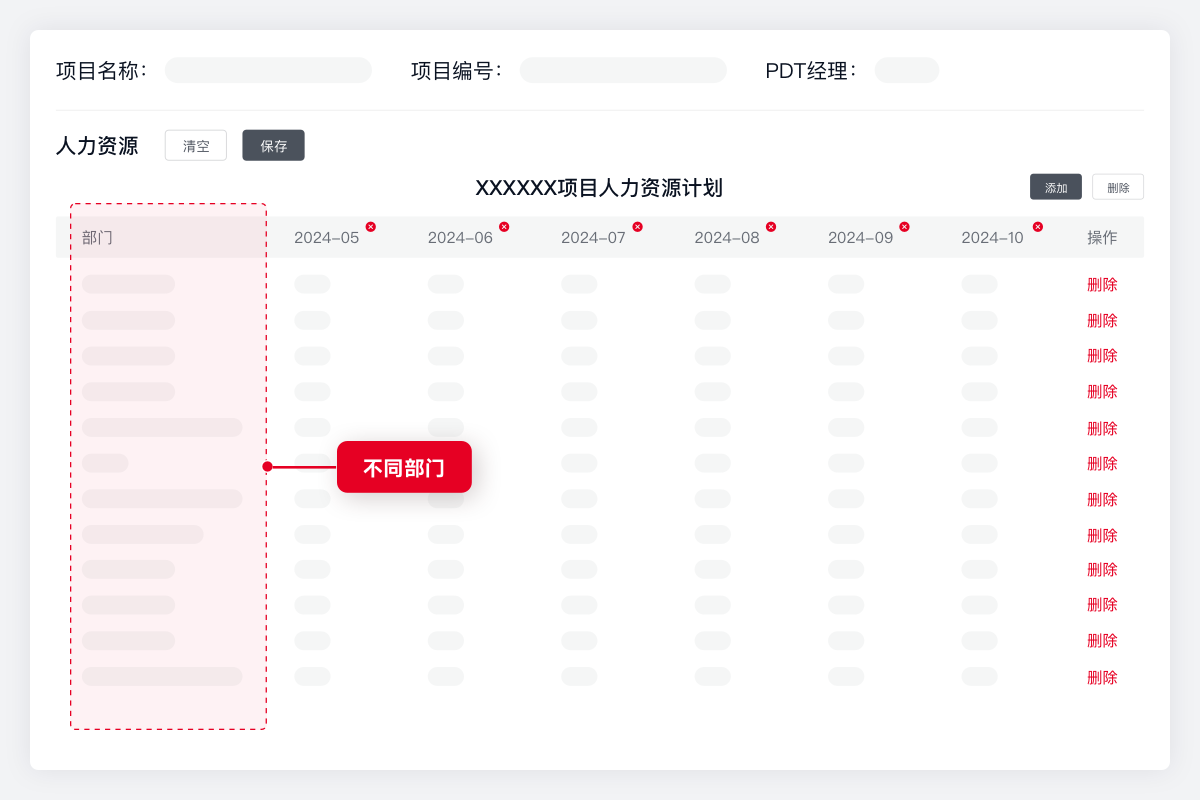Click the 清空 button
Image resolution: width=1200 pixels, height=800 pixels.
pos(196,145)
